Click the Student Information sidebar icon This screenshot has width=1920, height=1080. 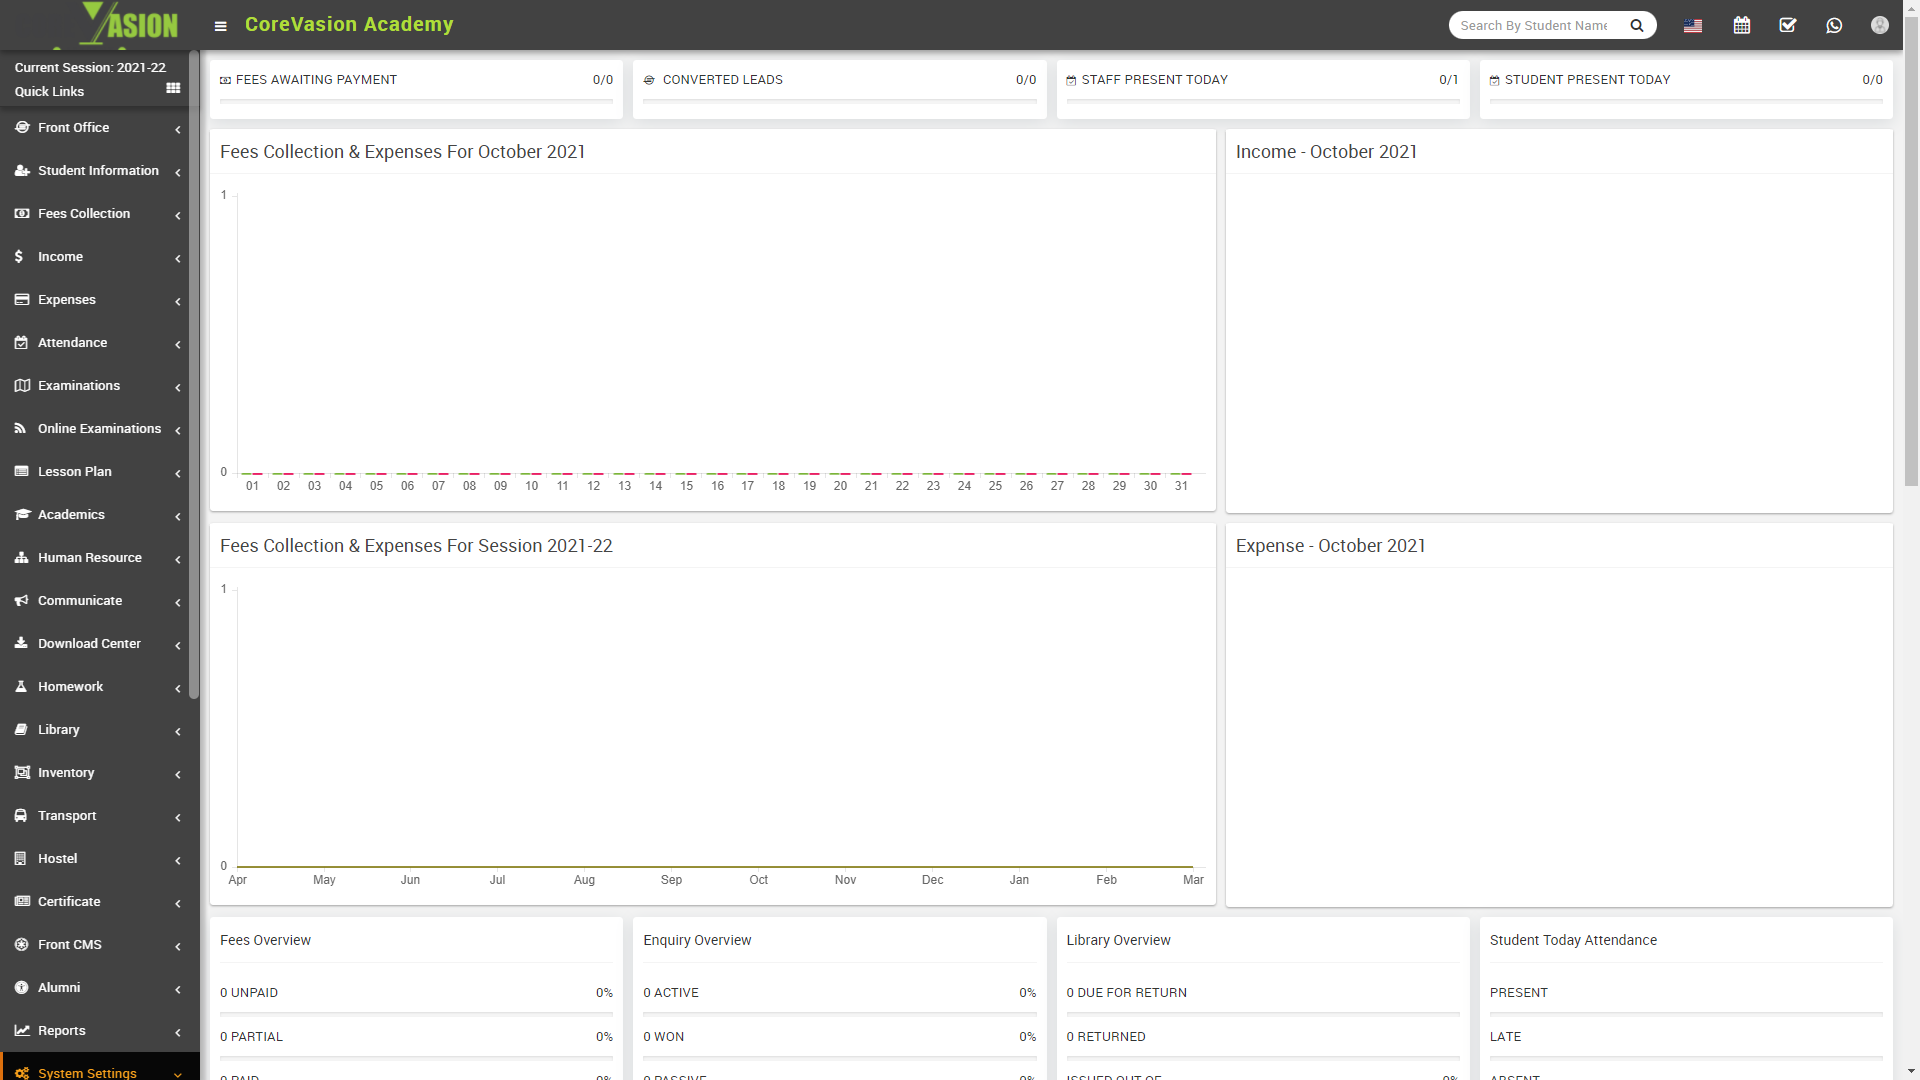point(21,170)
